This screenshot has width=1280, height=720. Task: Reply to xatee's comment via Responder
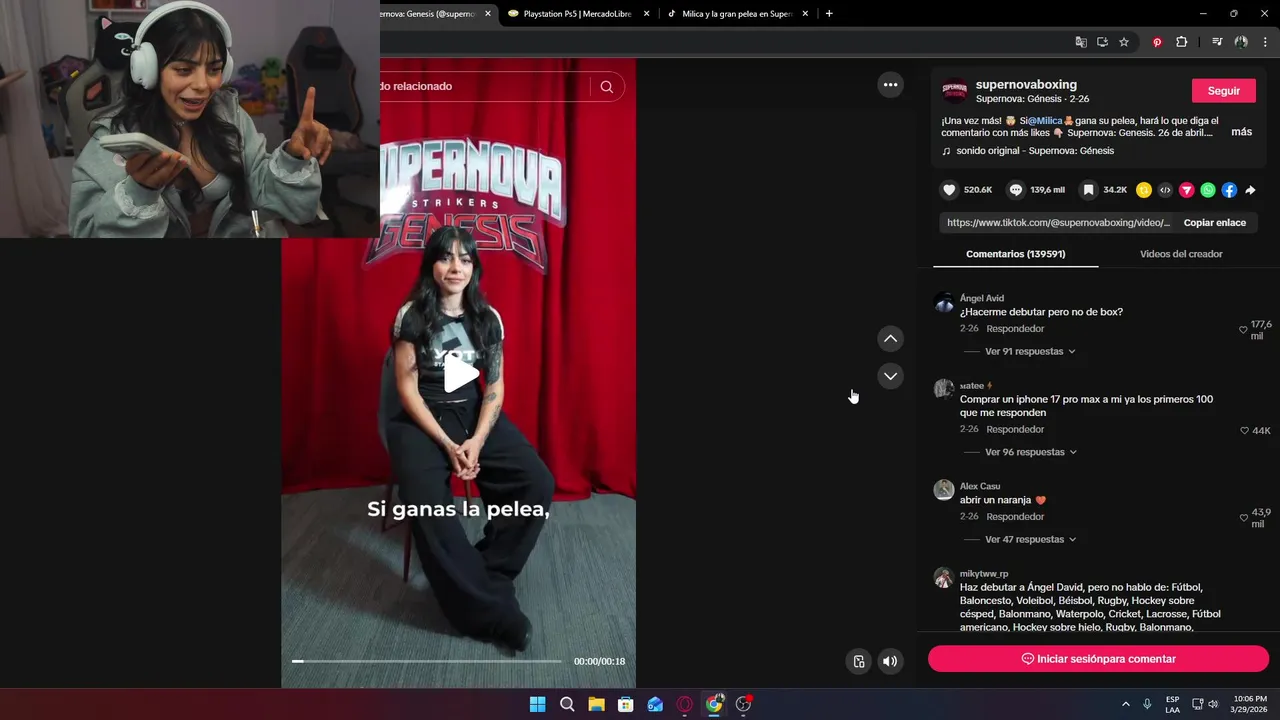[x=1015, y=430]
